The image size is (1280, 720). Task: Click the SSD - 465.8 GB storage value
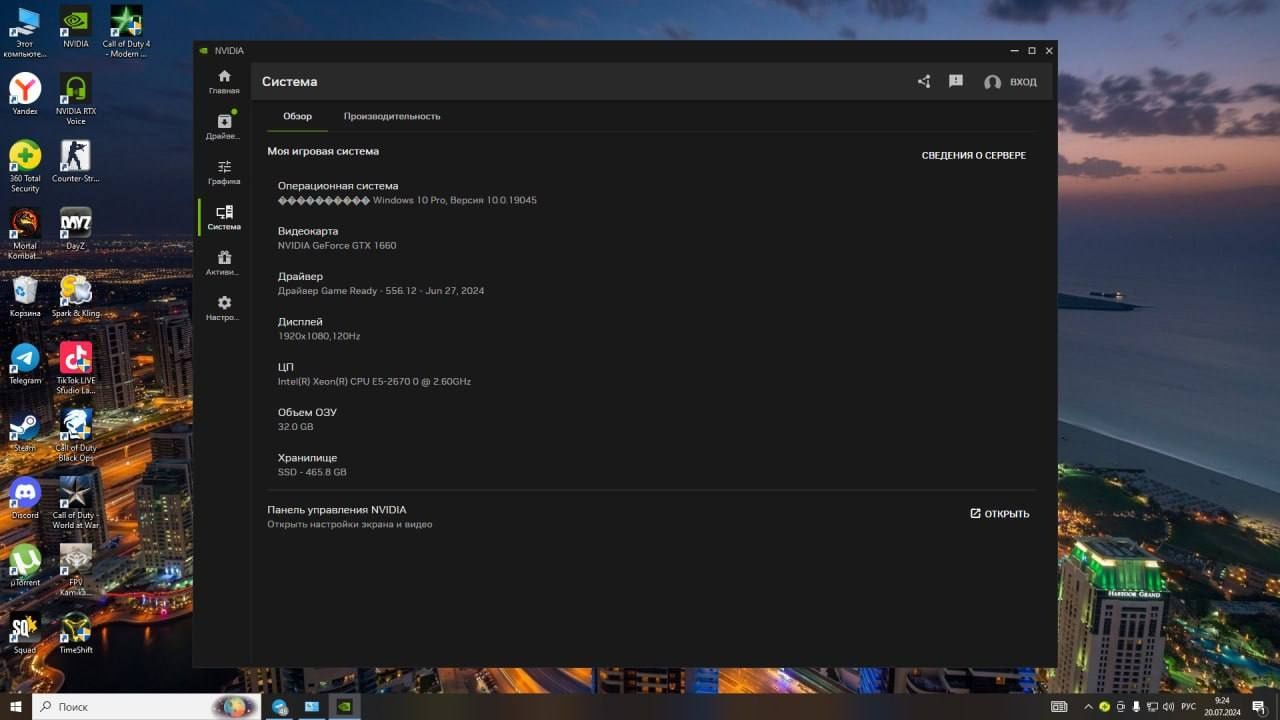coord(312,472)
